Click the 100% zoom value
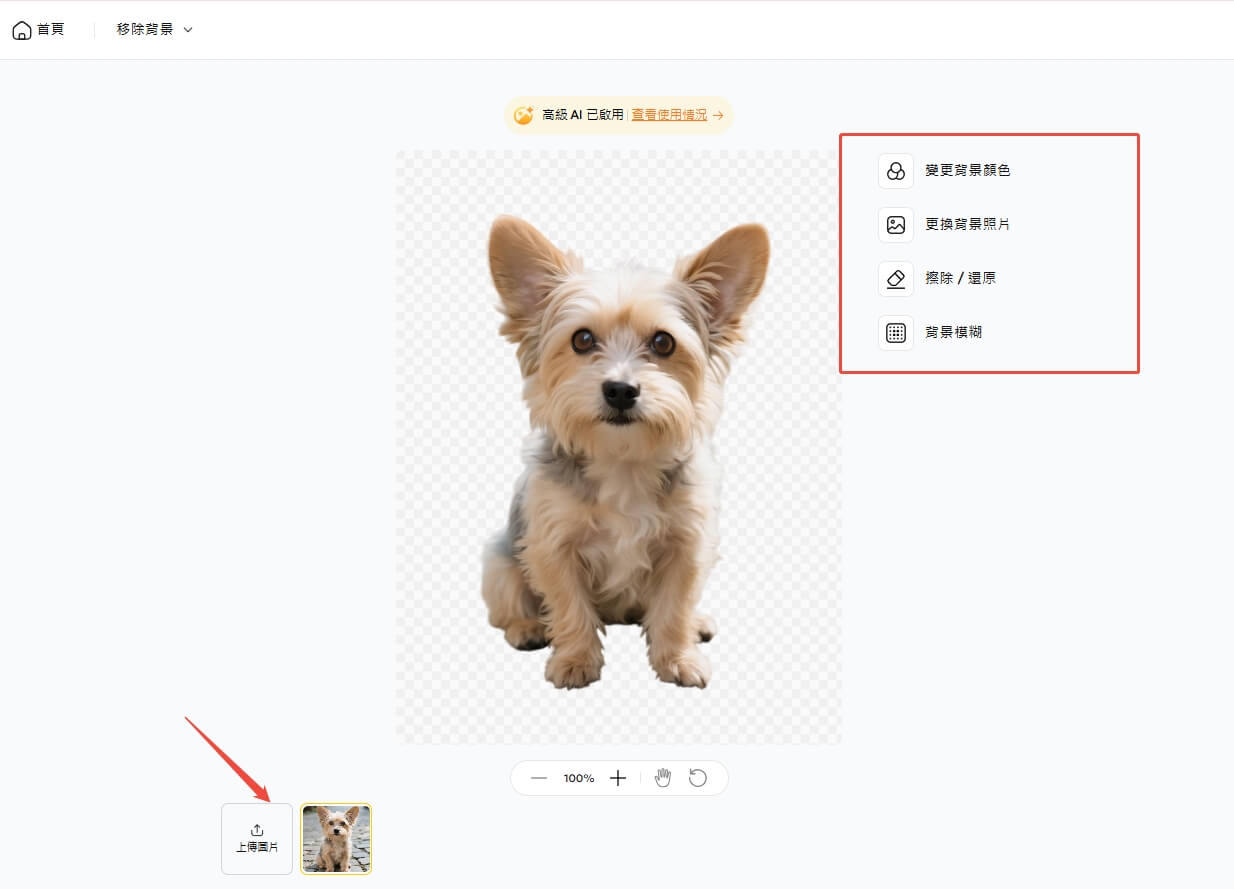The image size is (1234, 889). pyautogui.click(x=579, y=778)
